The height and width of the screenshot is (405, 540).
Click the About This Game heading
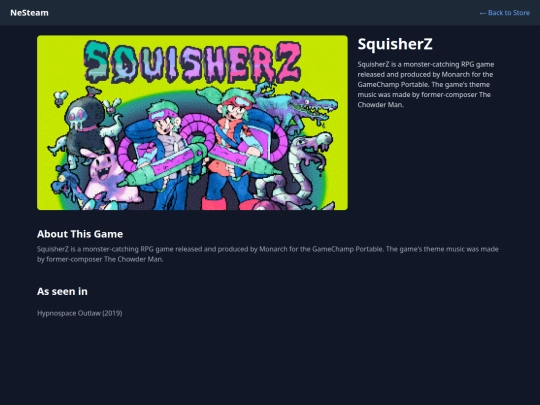80,234
